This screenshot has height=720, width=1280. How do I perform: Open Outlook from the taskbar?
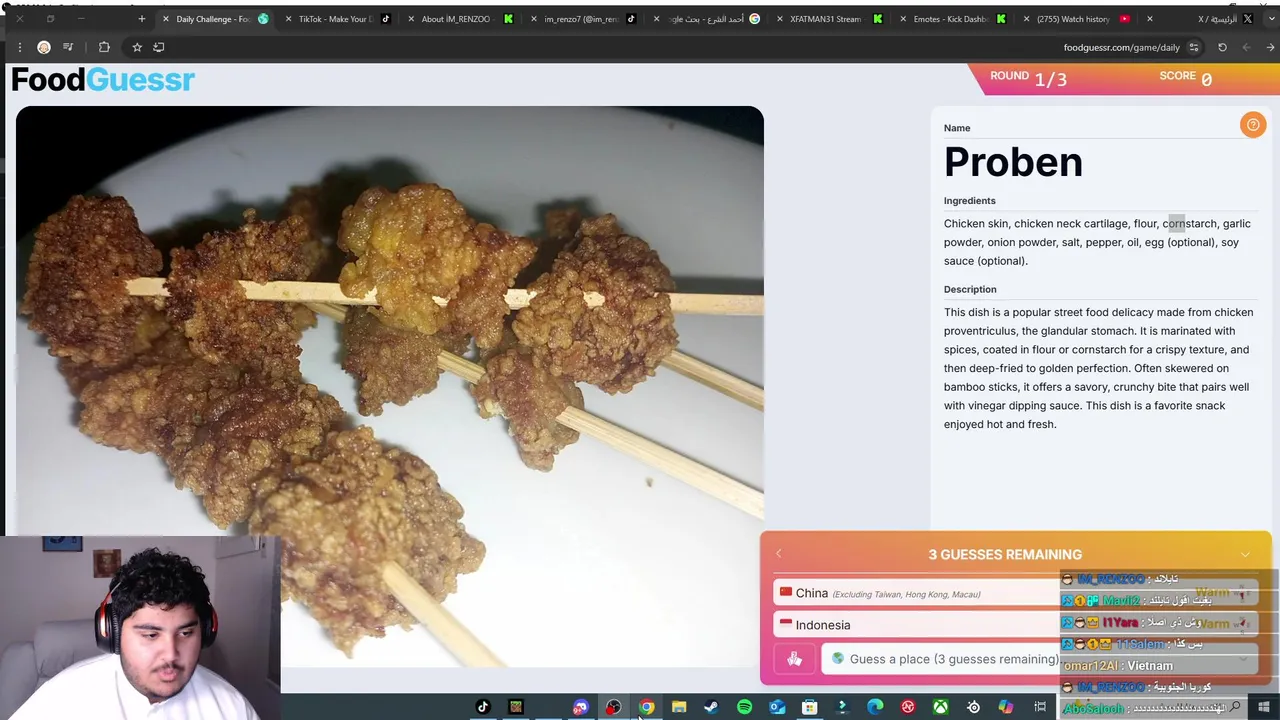777,707
